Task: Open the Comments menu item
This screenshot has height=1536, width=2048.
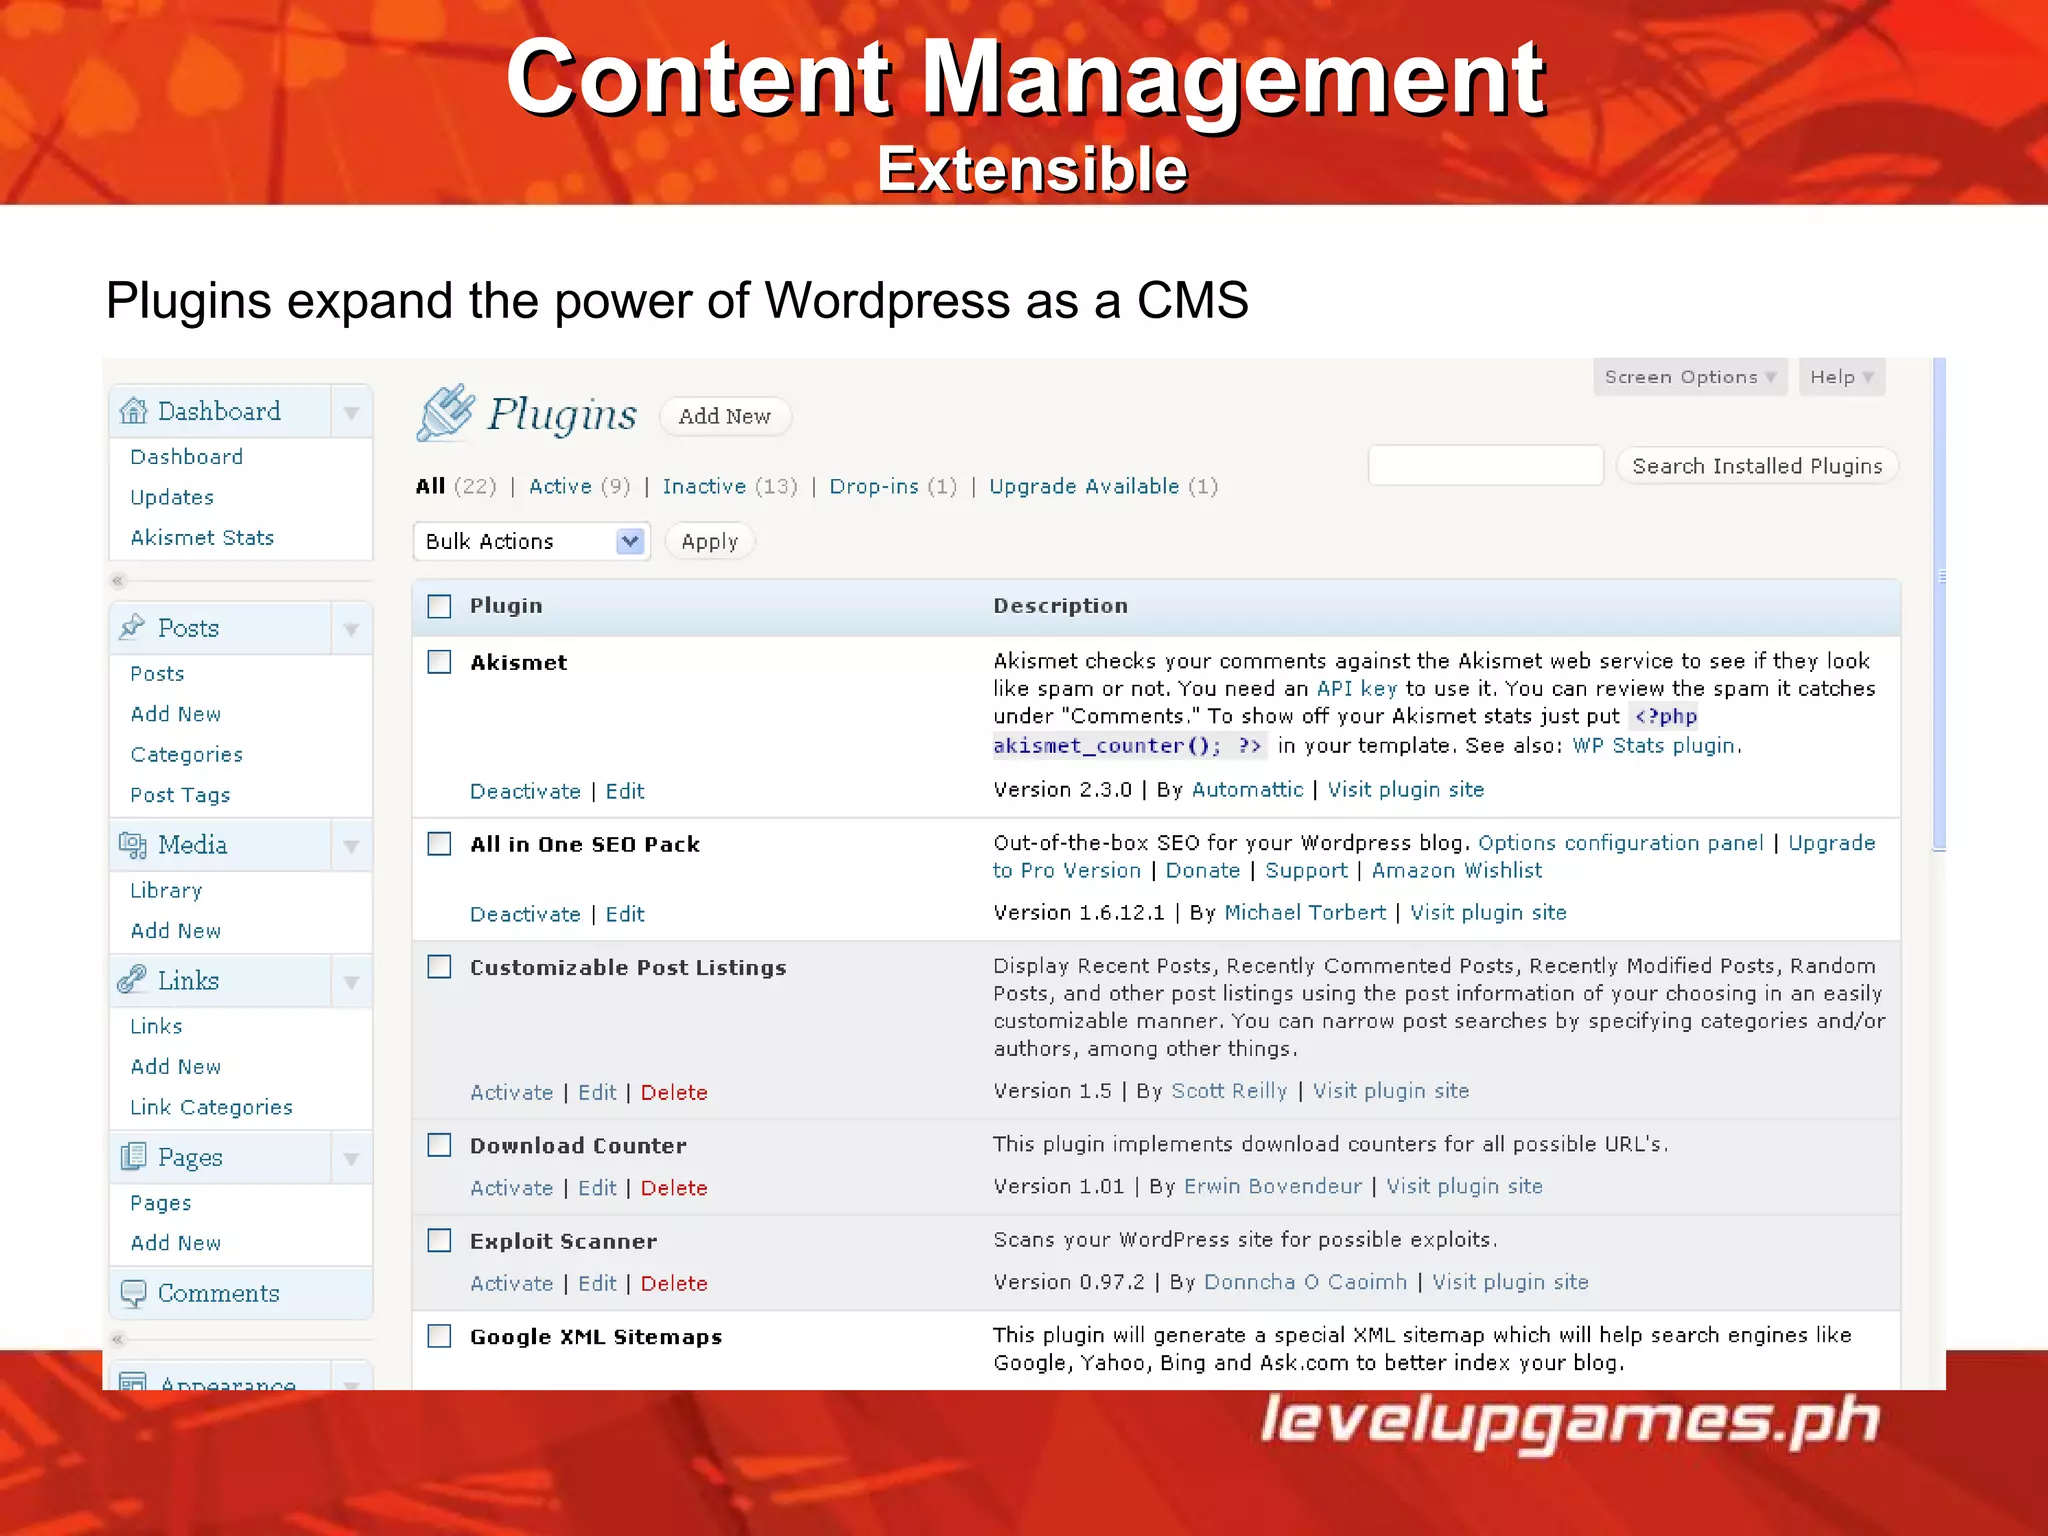Action: (x=240, y=1293)
